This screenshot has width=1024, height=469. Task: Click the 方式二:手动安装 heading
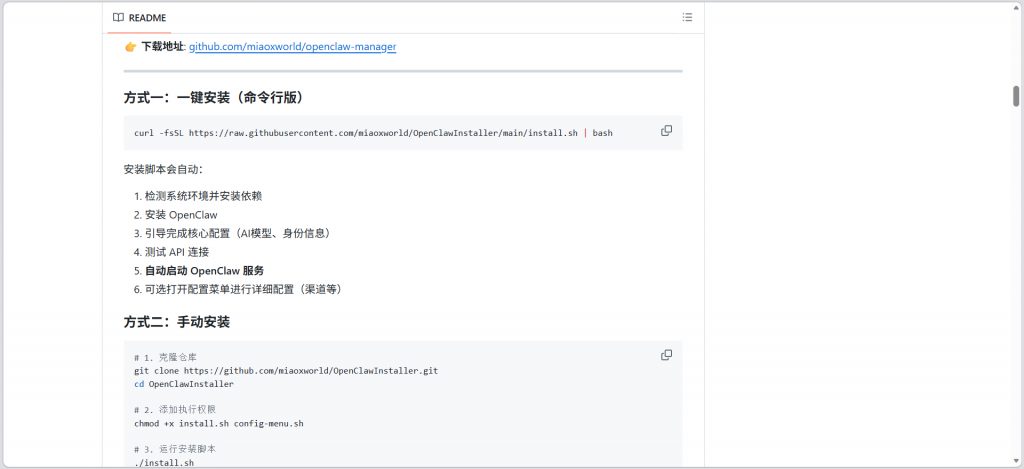176,322
